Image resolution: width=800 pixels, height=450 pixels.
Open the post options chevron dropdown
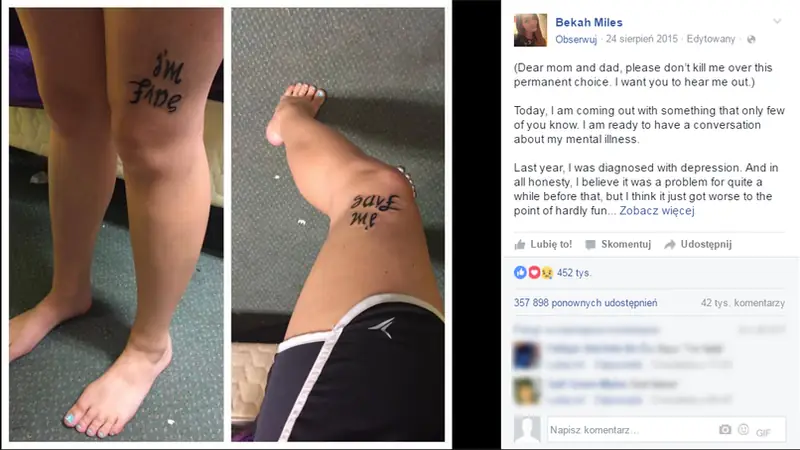tap(777, 21)
